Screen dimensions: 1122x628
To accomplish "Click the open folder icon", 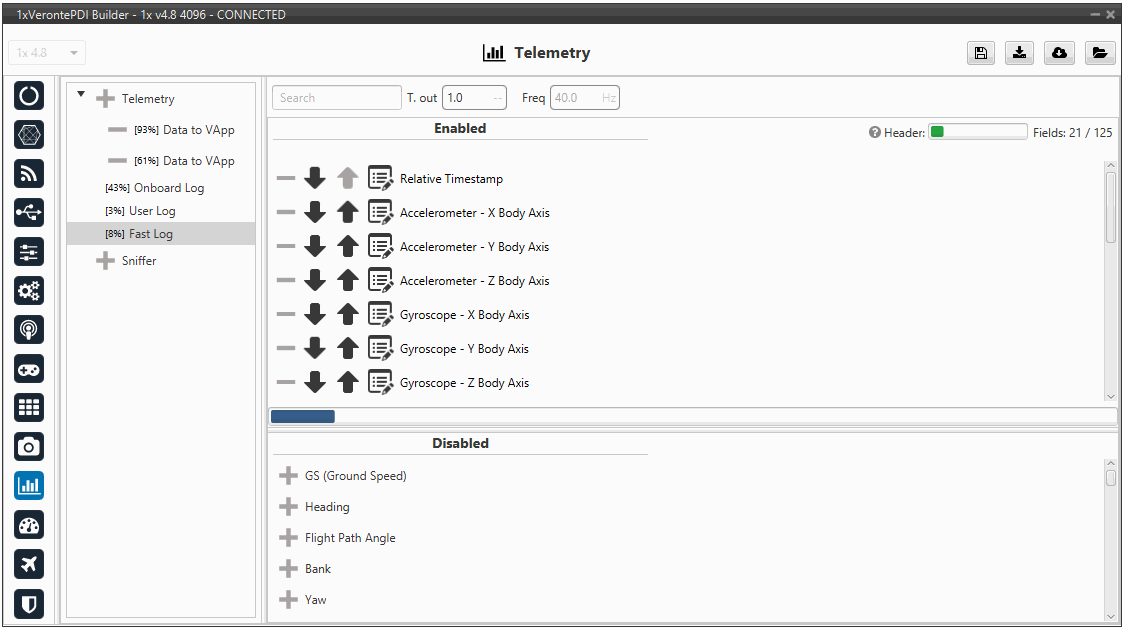I will point(1099,53).
